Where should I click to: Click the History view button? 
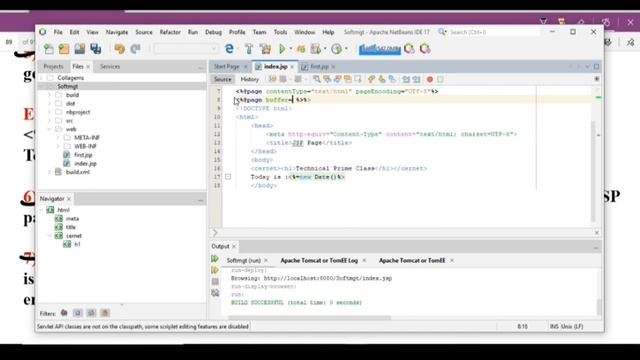pyautogui.click(x=249, y=79)
